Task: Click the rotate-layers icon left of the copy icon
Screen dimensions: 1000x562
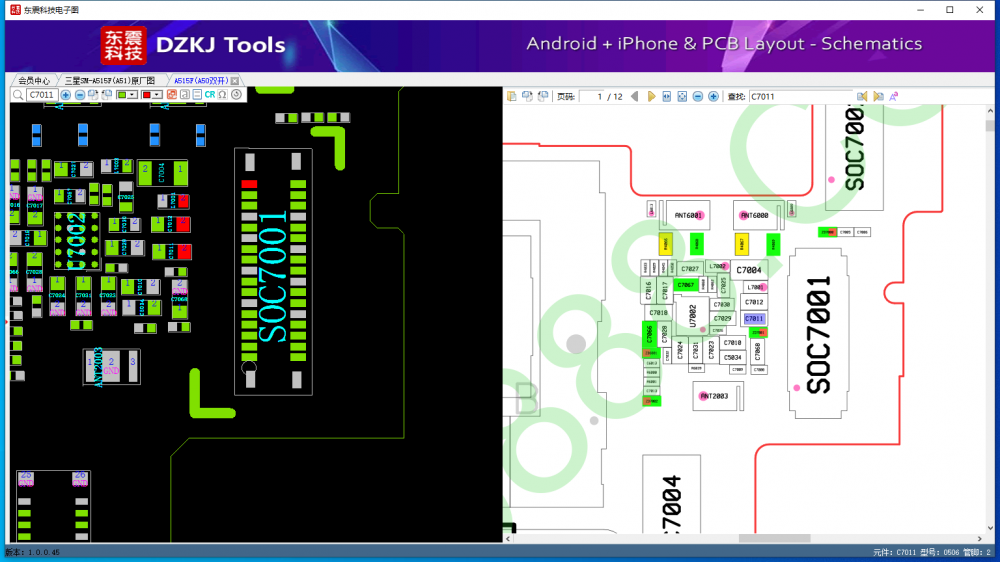Action: click(x=93, y=95)
